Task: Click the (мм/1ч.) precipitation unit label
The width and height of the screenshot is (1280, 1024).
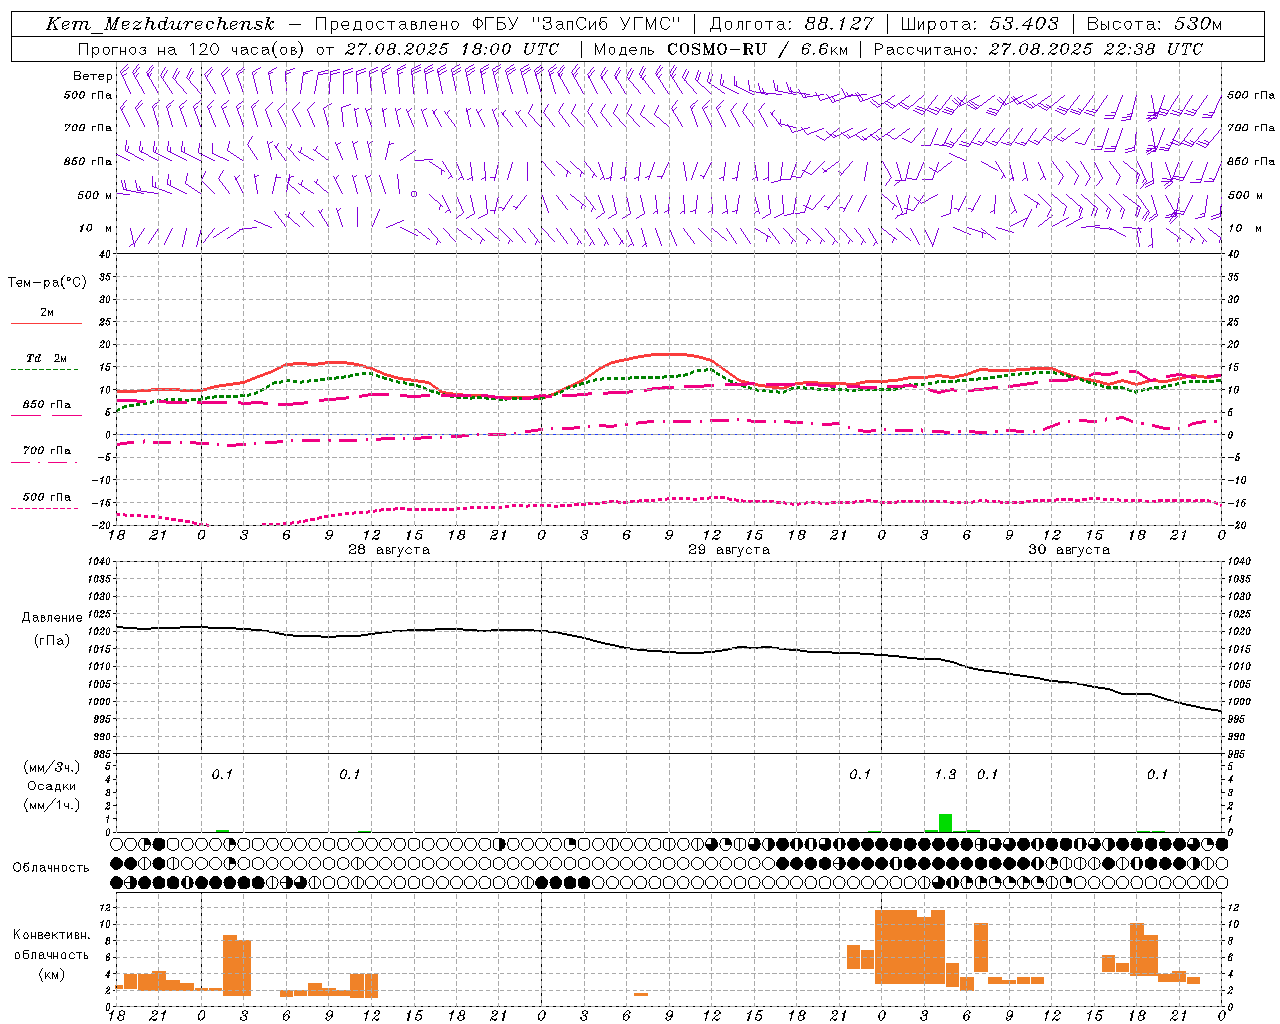Action: (x=52, y=804)
